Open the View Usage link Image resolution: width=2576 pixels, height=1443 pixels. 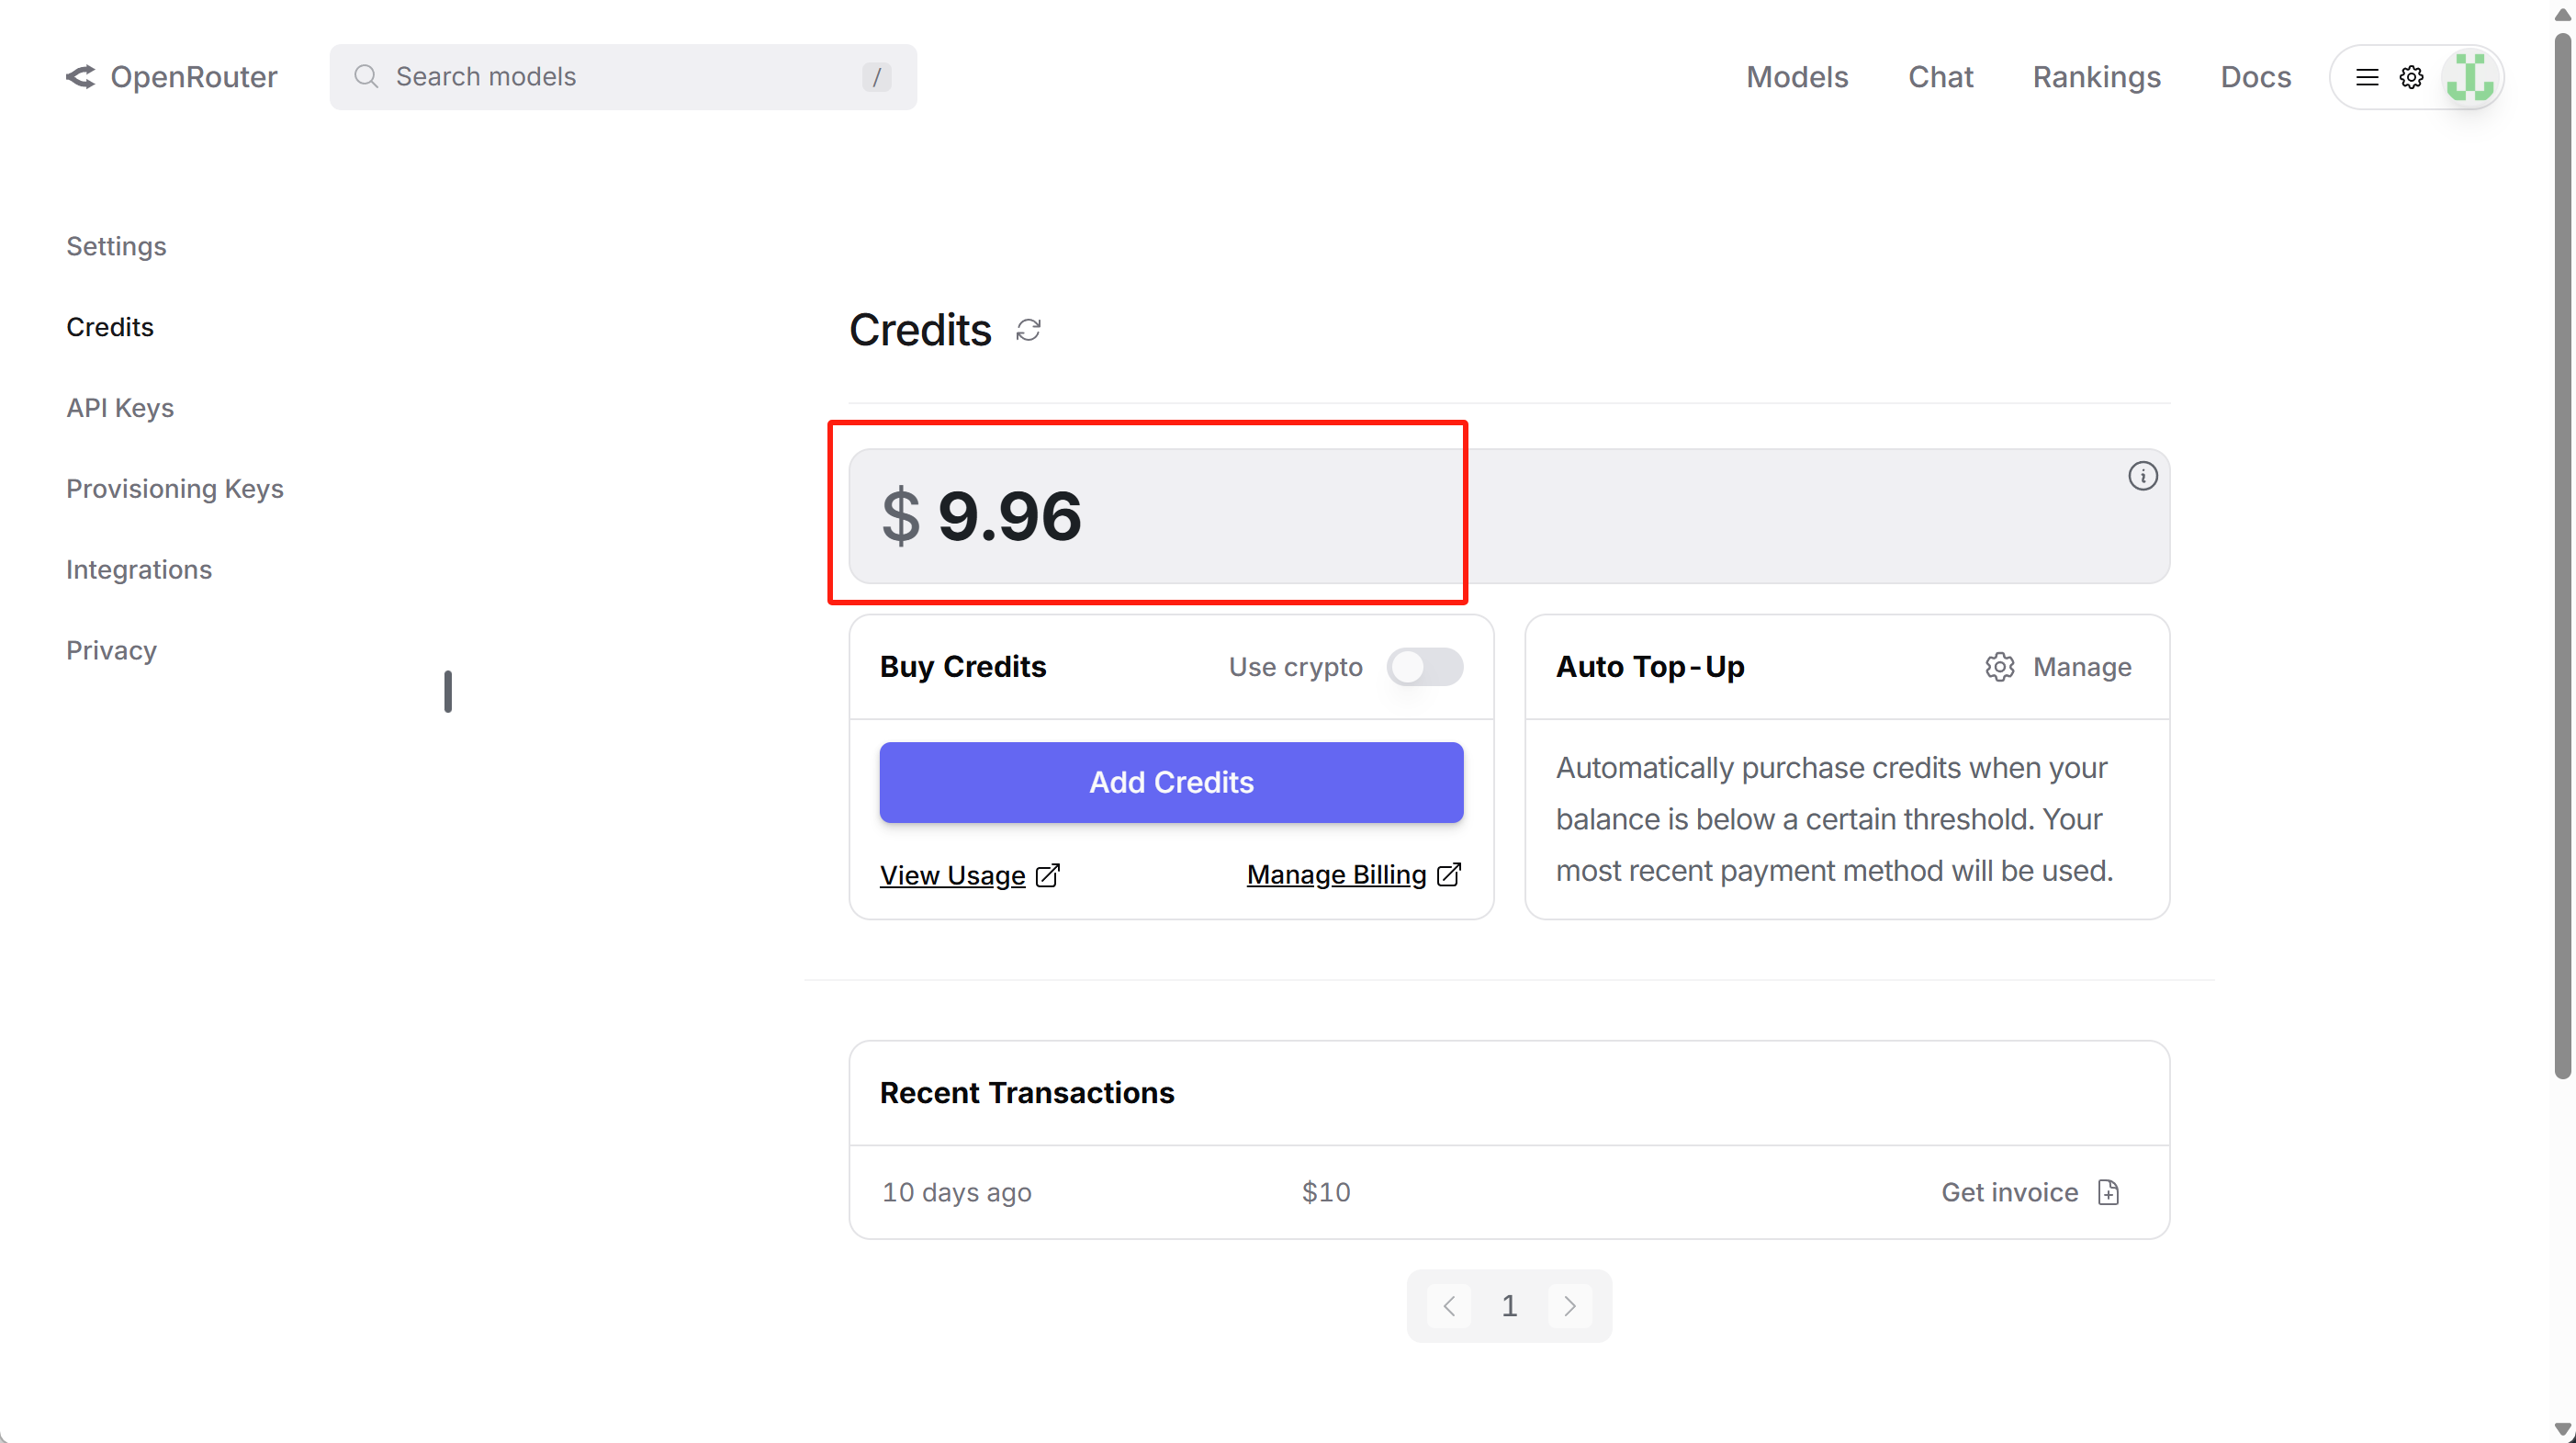(x=952, y=876)
